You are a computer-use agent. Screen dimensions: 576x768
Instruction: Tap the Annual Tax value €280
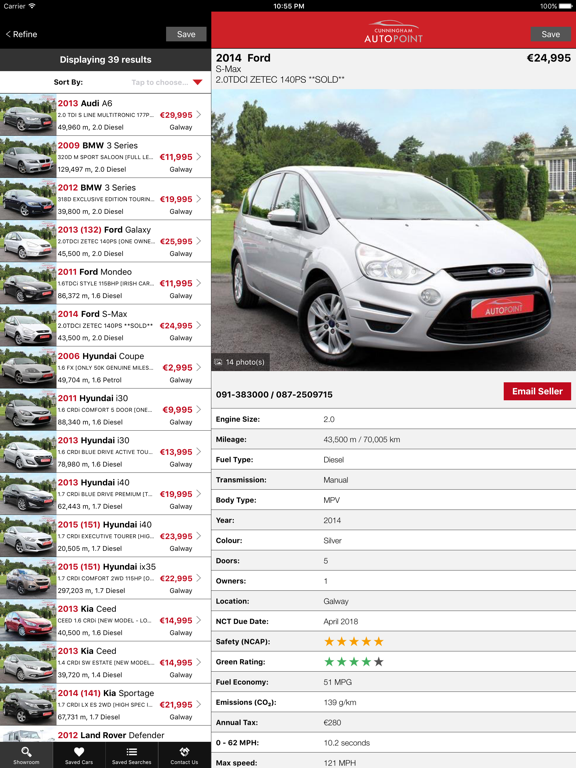coord(332,722)
